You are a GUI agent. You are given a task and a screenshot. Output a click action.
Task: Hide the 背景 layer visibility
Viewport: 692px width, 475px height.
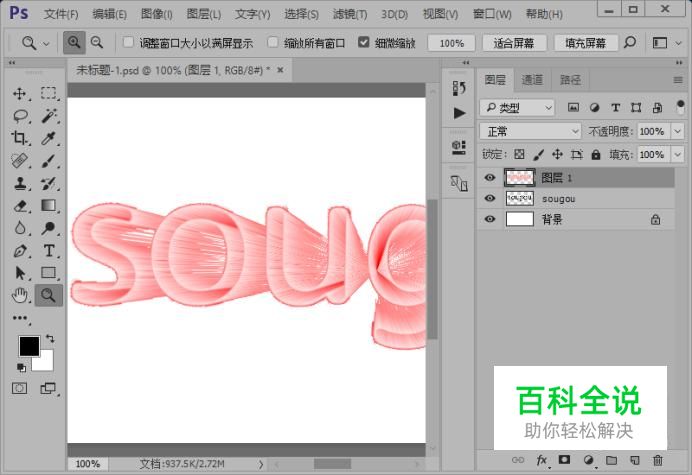click(490, 219)
